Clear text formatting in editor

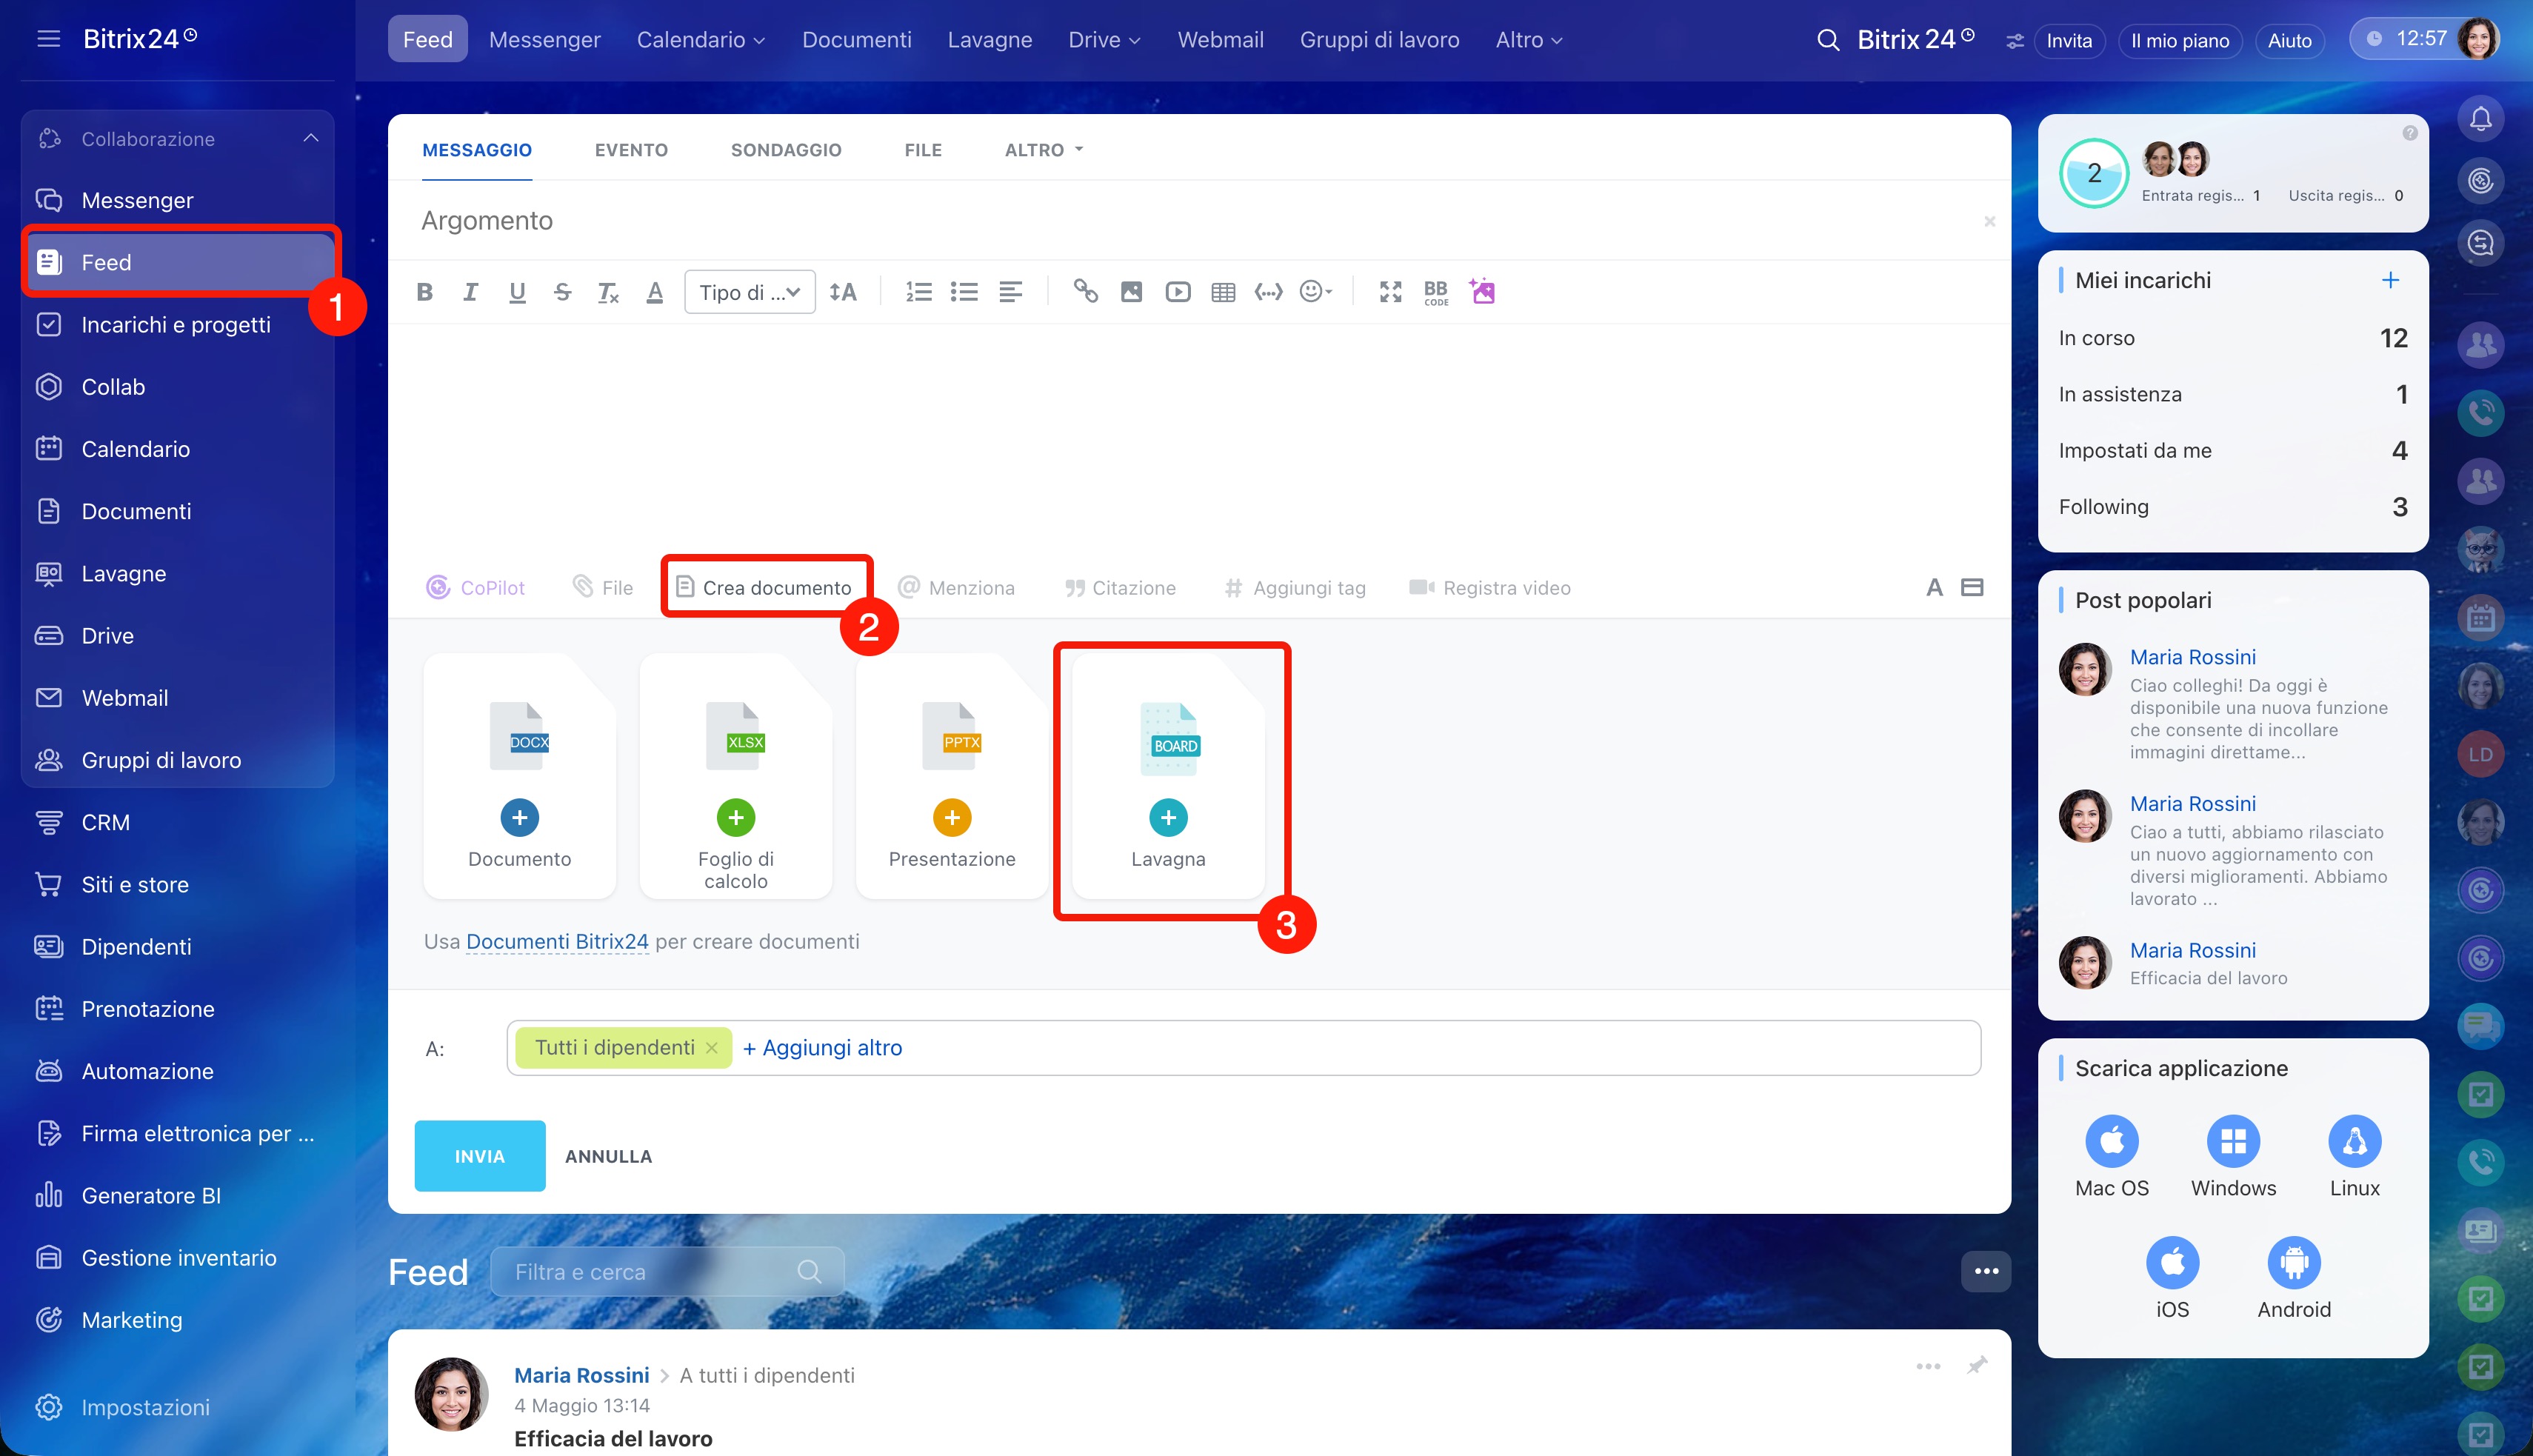click(x=608, y=292)
